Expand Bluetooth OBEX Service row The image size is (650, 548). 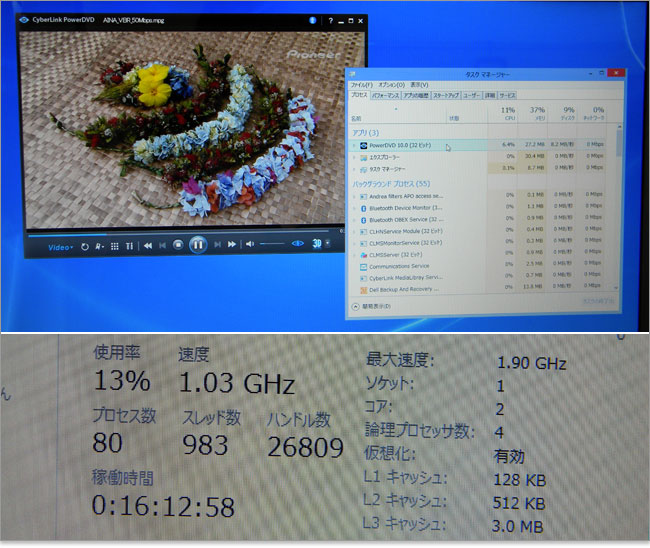click(x=354, y=220)
